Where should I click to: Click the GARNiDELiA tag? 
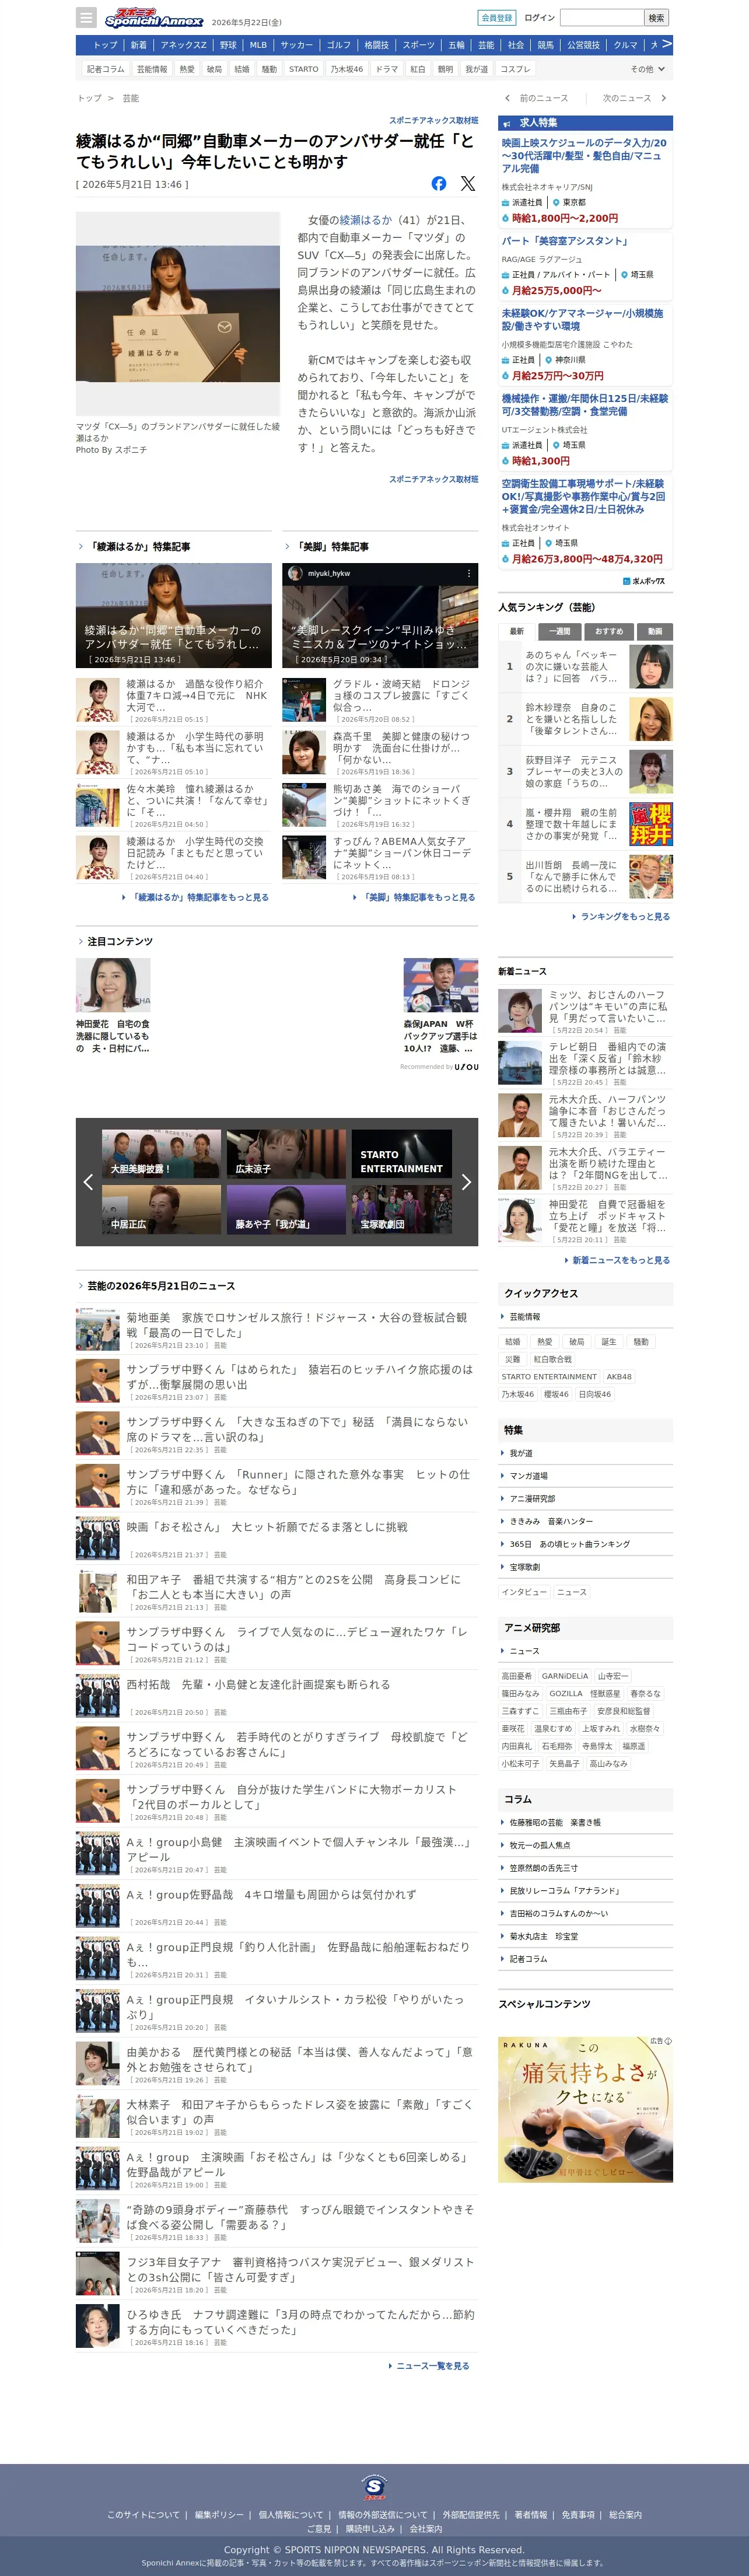tap(565, 1677)
